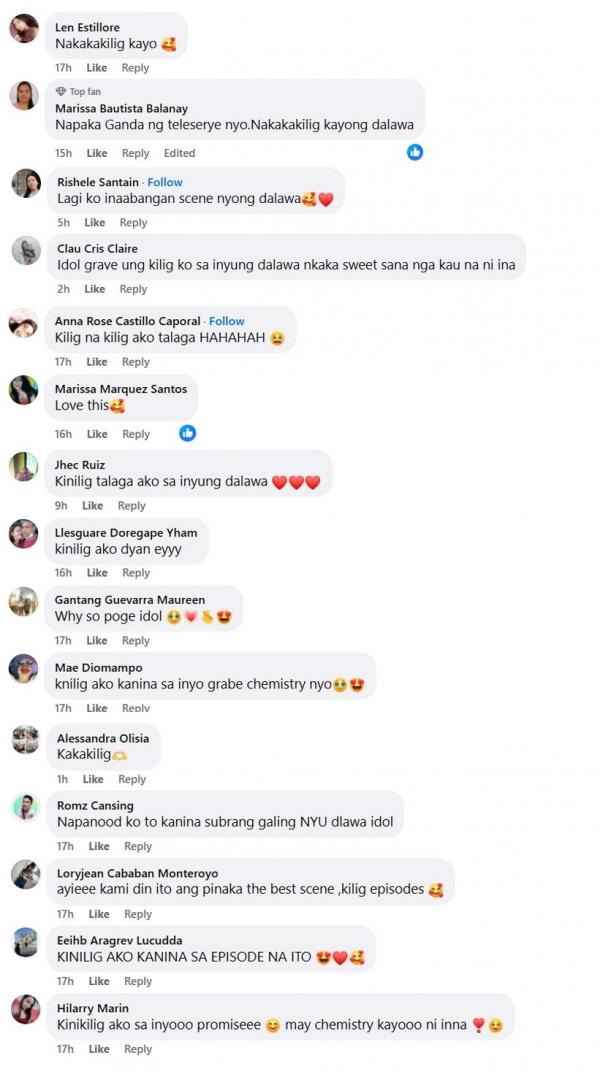Follow Anna Rose Castillo Caporal

click(x=227, y=321)
